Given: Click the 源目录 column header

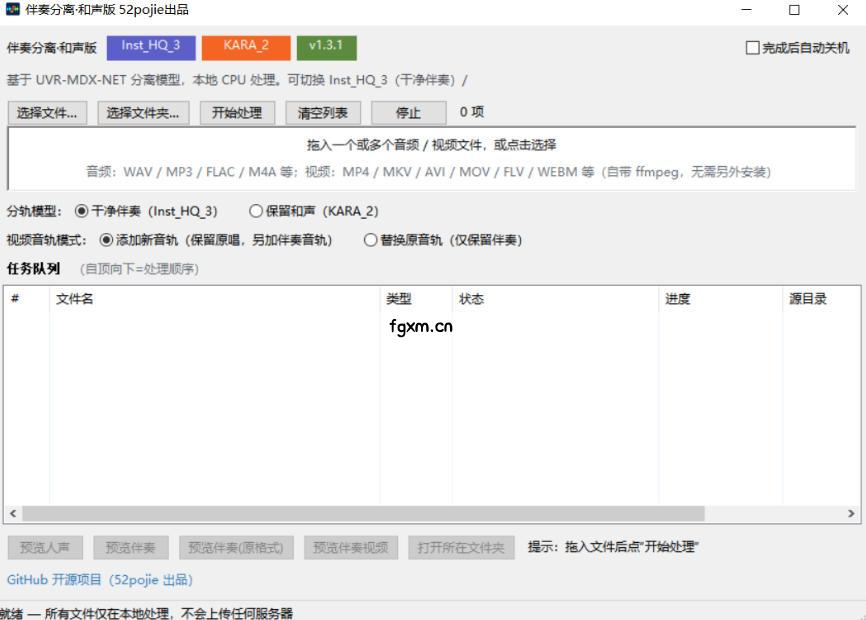Looking at the screenshot, I should [x=821, y=299].
